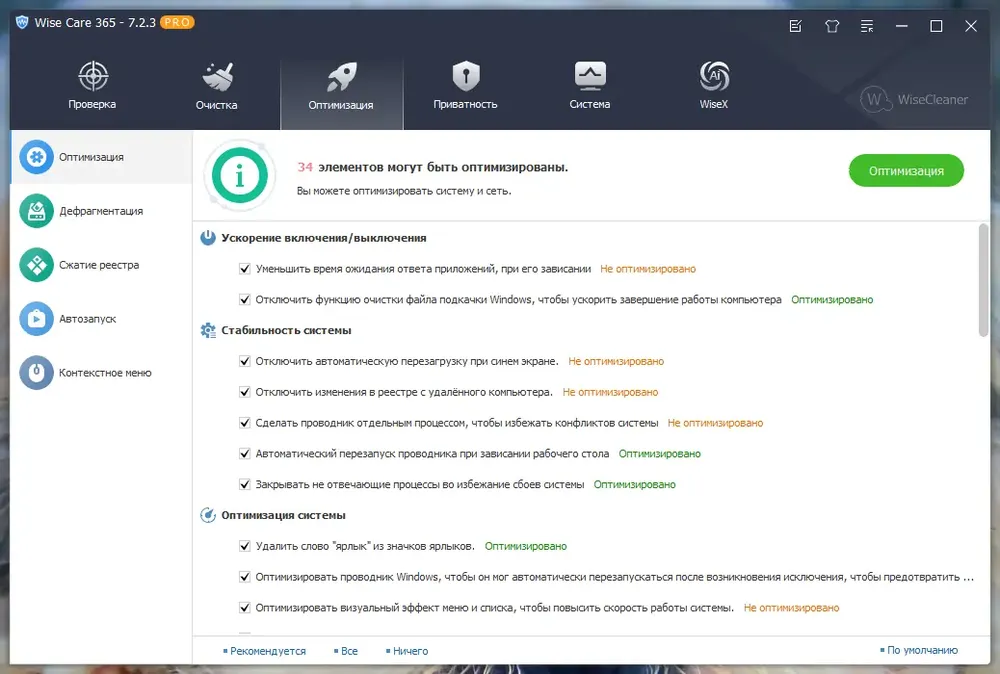The image size is (1000, 674).
Task: Toggle Оптимизировать проводник Windows checkbox
Action: [x=244, y=577]
